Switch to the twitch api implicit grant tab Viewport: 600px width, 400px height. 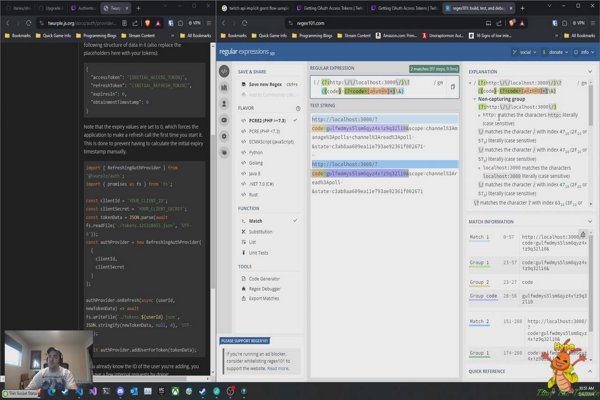256,8
